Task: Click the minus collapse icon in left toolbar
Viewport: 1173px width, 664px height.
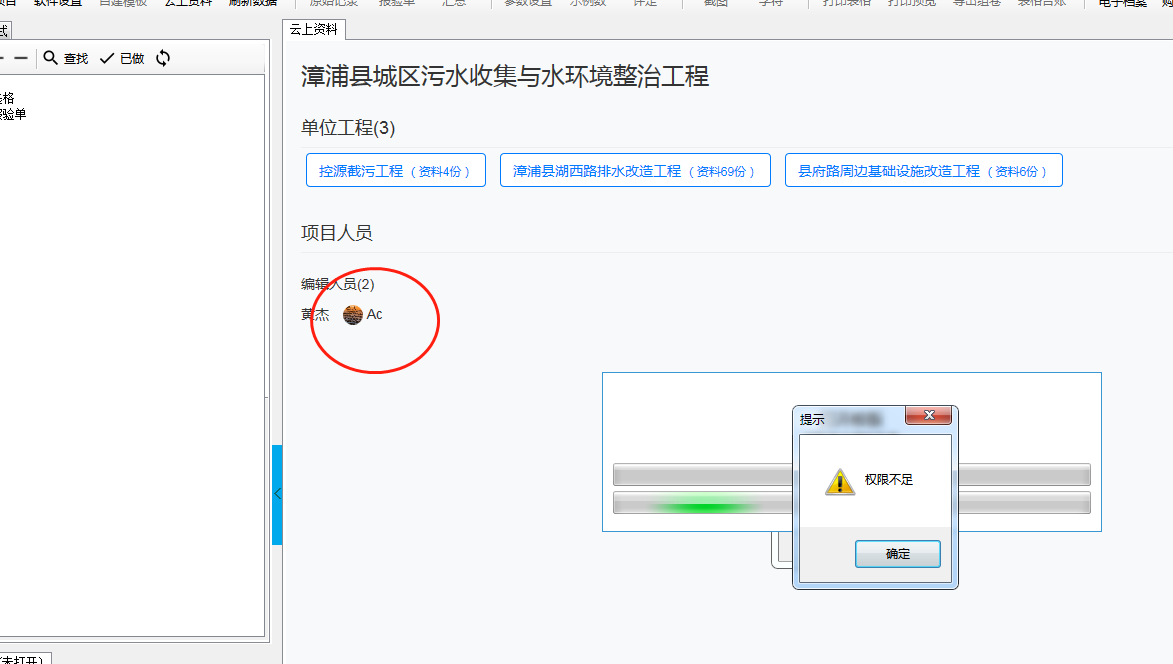Action: [20, 58]
